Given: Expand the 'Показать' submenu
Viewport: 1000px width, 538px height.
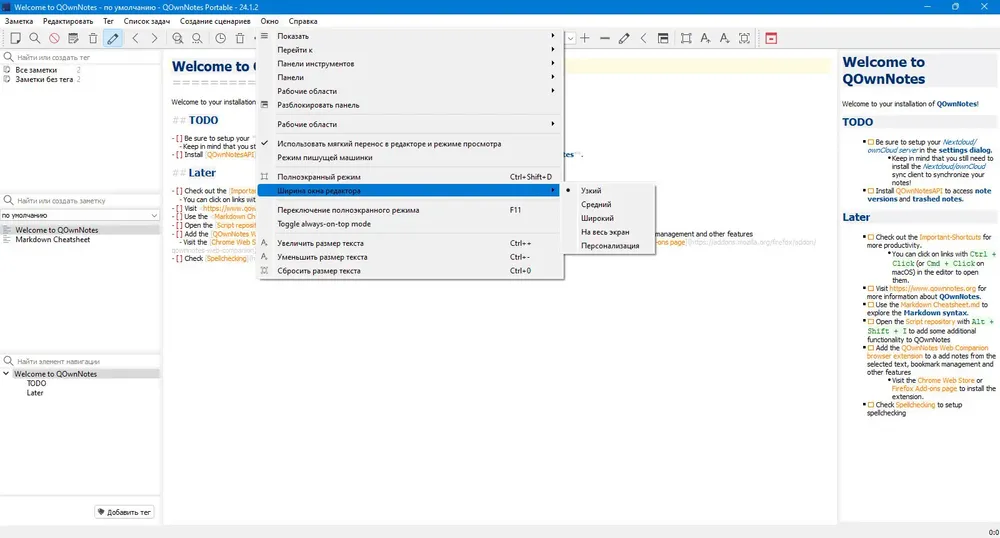Looking at the screenshot, I should point(408,36).
